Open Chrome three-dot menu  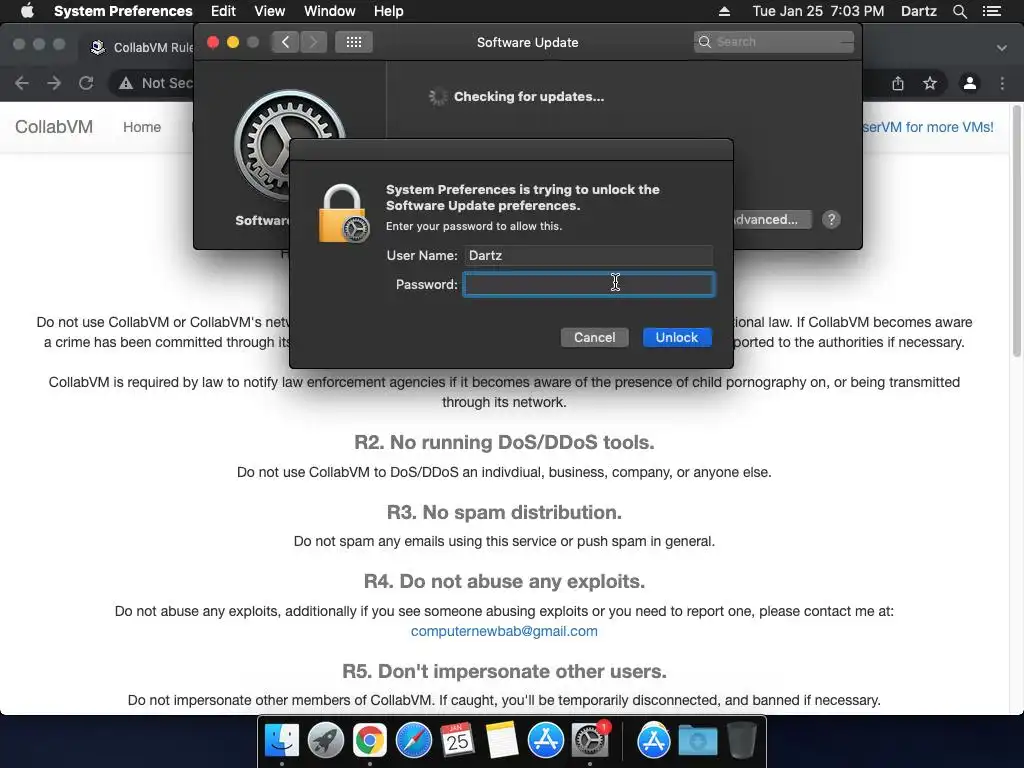point(1002,83)
